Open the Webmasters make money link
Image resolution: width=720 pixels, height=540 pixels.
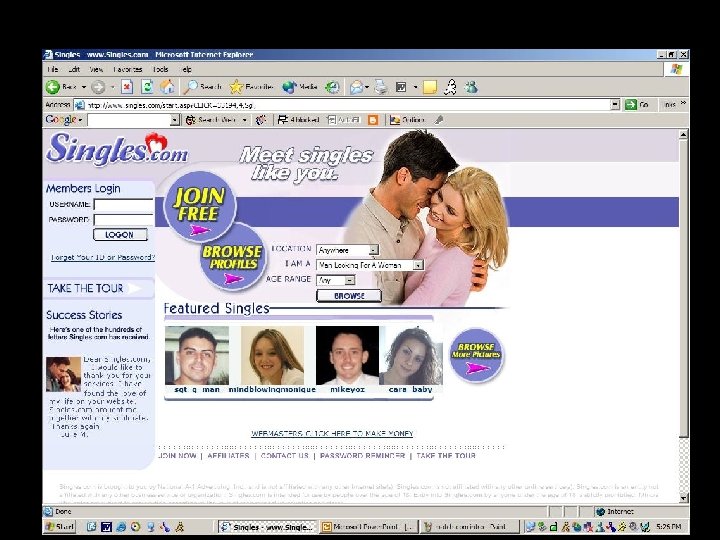point(332,433)
